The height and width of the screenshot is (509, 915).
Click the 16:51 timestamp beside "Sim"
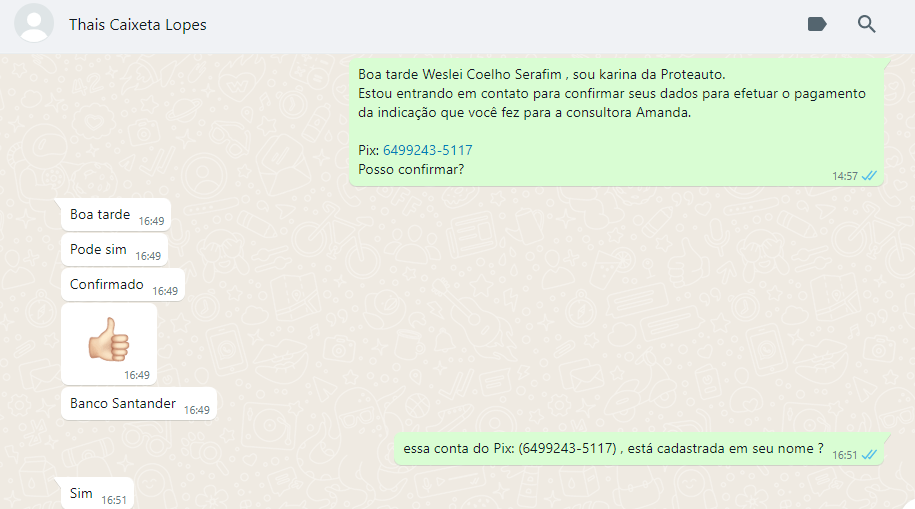pyautogui.click(x=114, y=500)
